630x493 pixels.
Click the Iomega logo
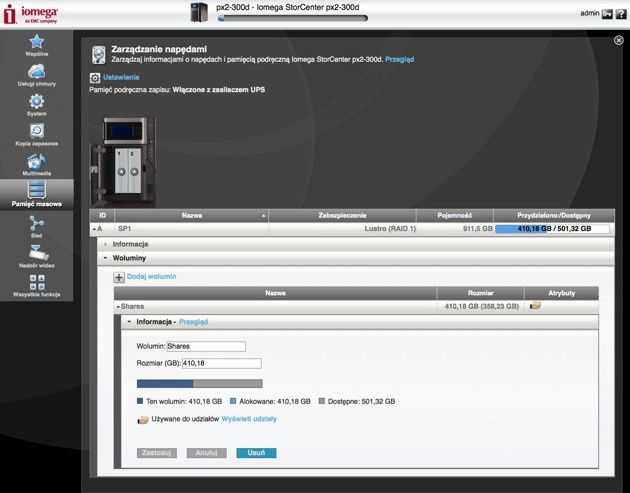point(30,14)
